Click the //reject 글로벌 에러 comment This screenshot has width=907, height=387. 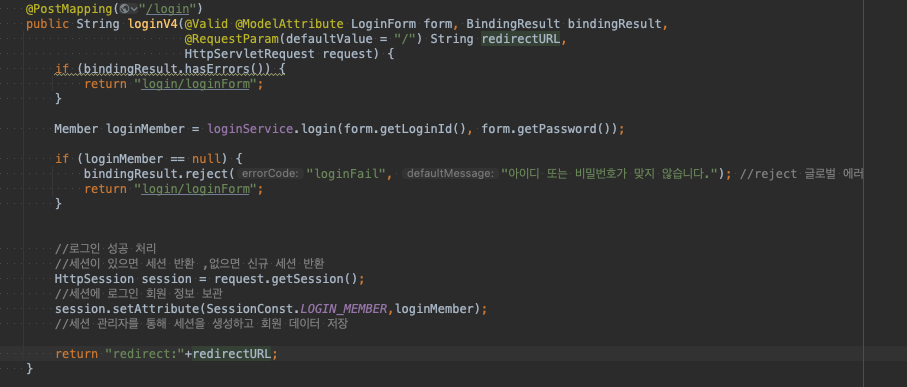(801, 174)
